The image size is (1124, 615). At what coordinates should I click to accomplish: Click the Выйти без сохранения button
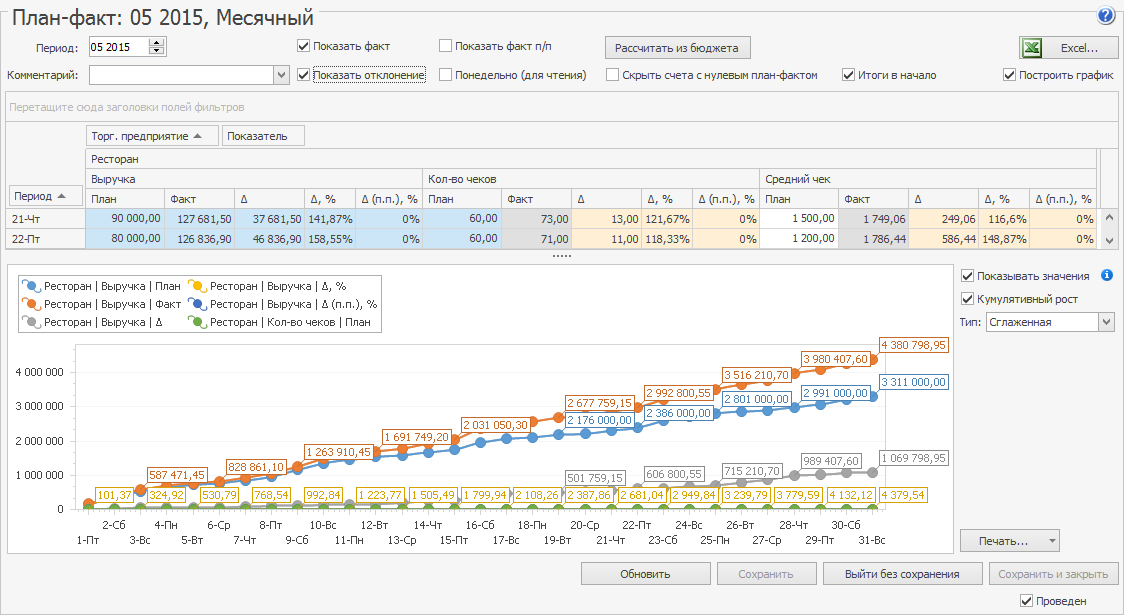pos(901,574)
